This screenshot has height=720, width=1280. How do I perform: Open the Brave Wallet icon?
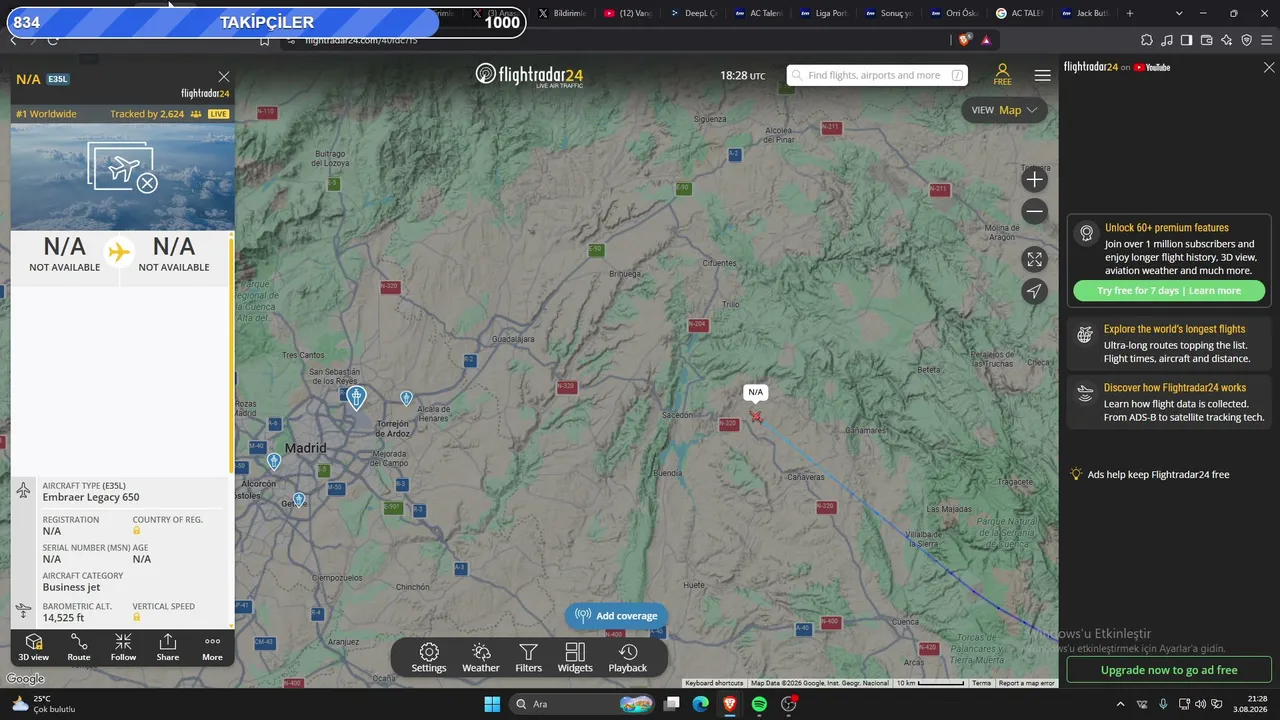pyautogui.click(x=1206, y=40)
